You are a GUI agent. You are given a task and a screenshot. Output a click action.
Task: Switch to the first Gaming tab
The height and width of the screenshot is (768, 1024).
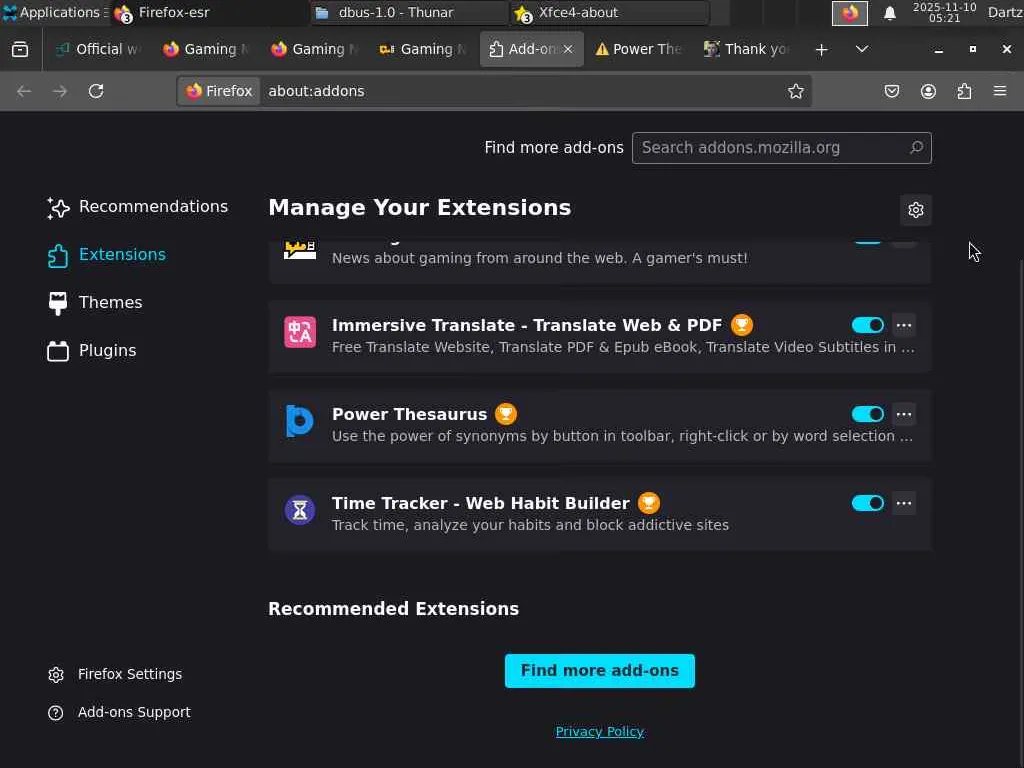click(x=206, y=49)
